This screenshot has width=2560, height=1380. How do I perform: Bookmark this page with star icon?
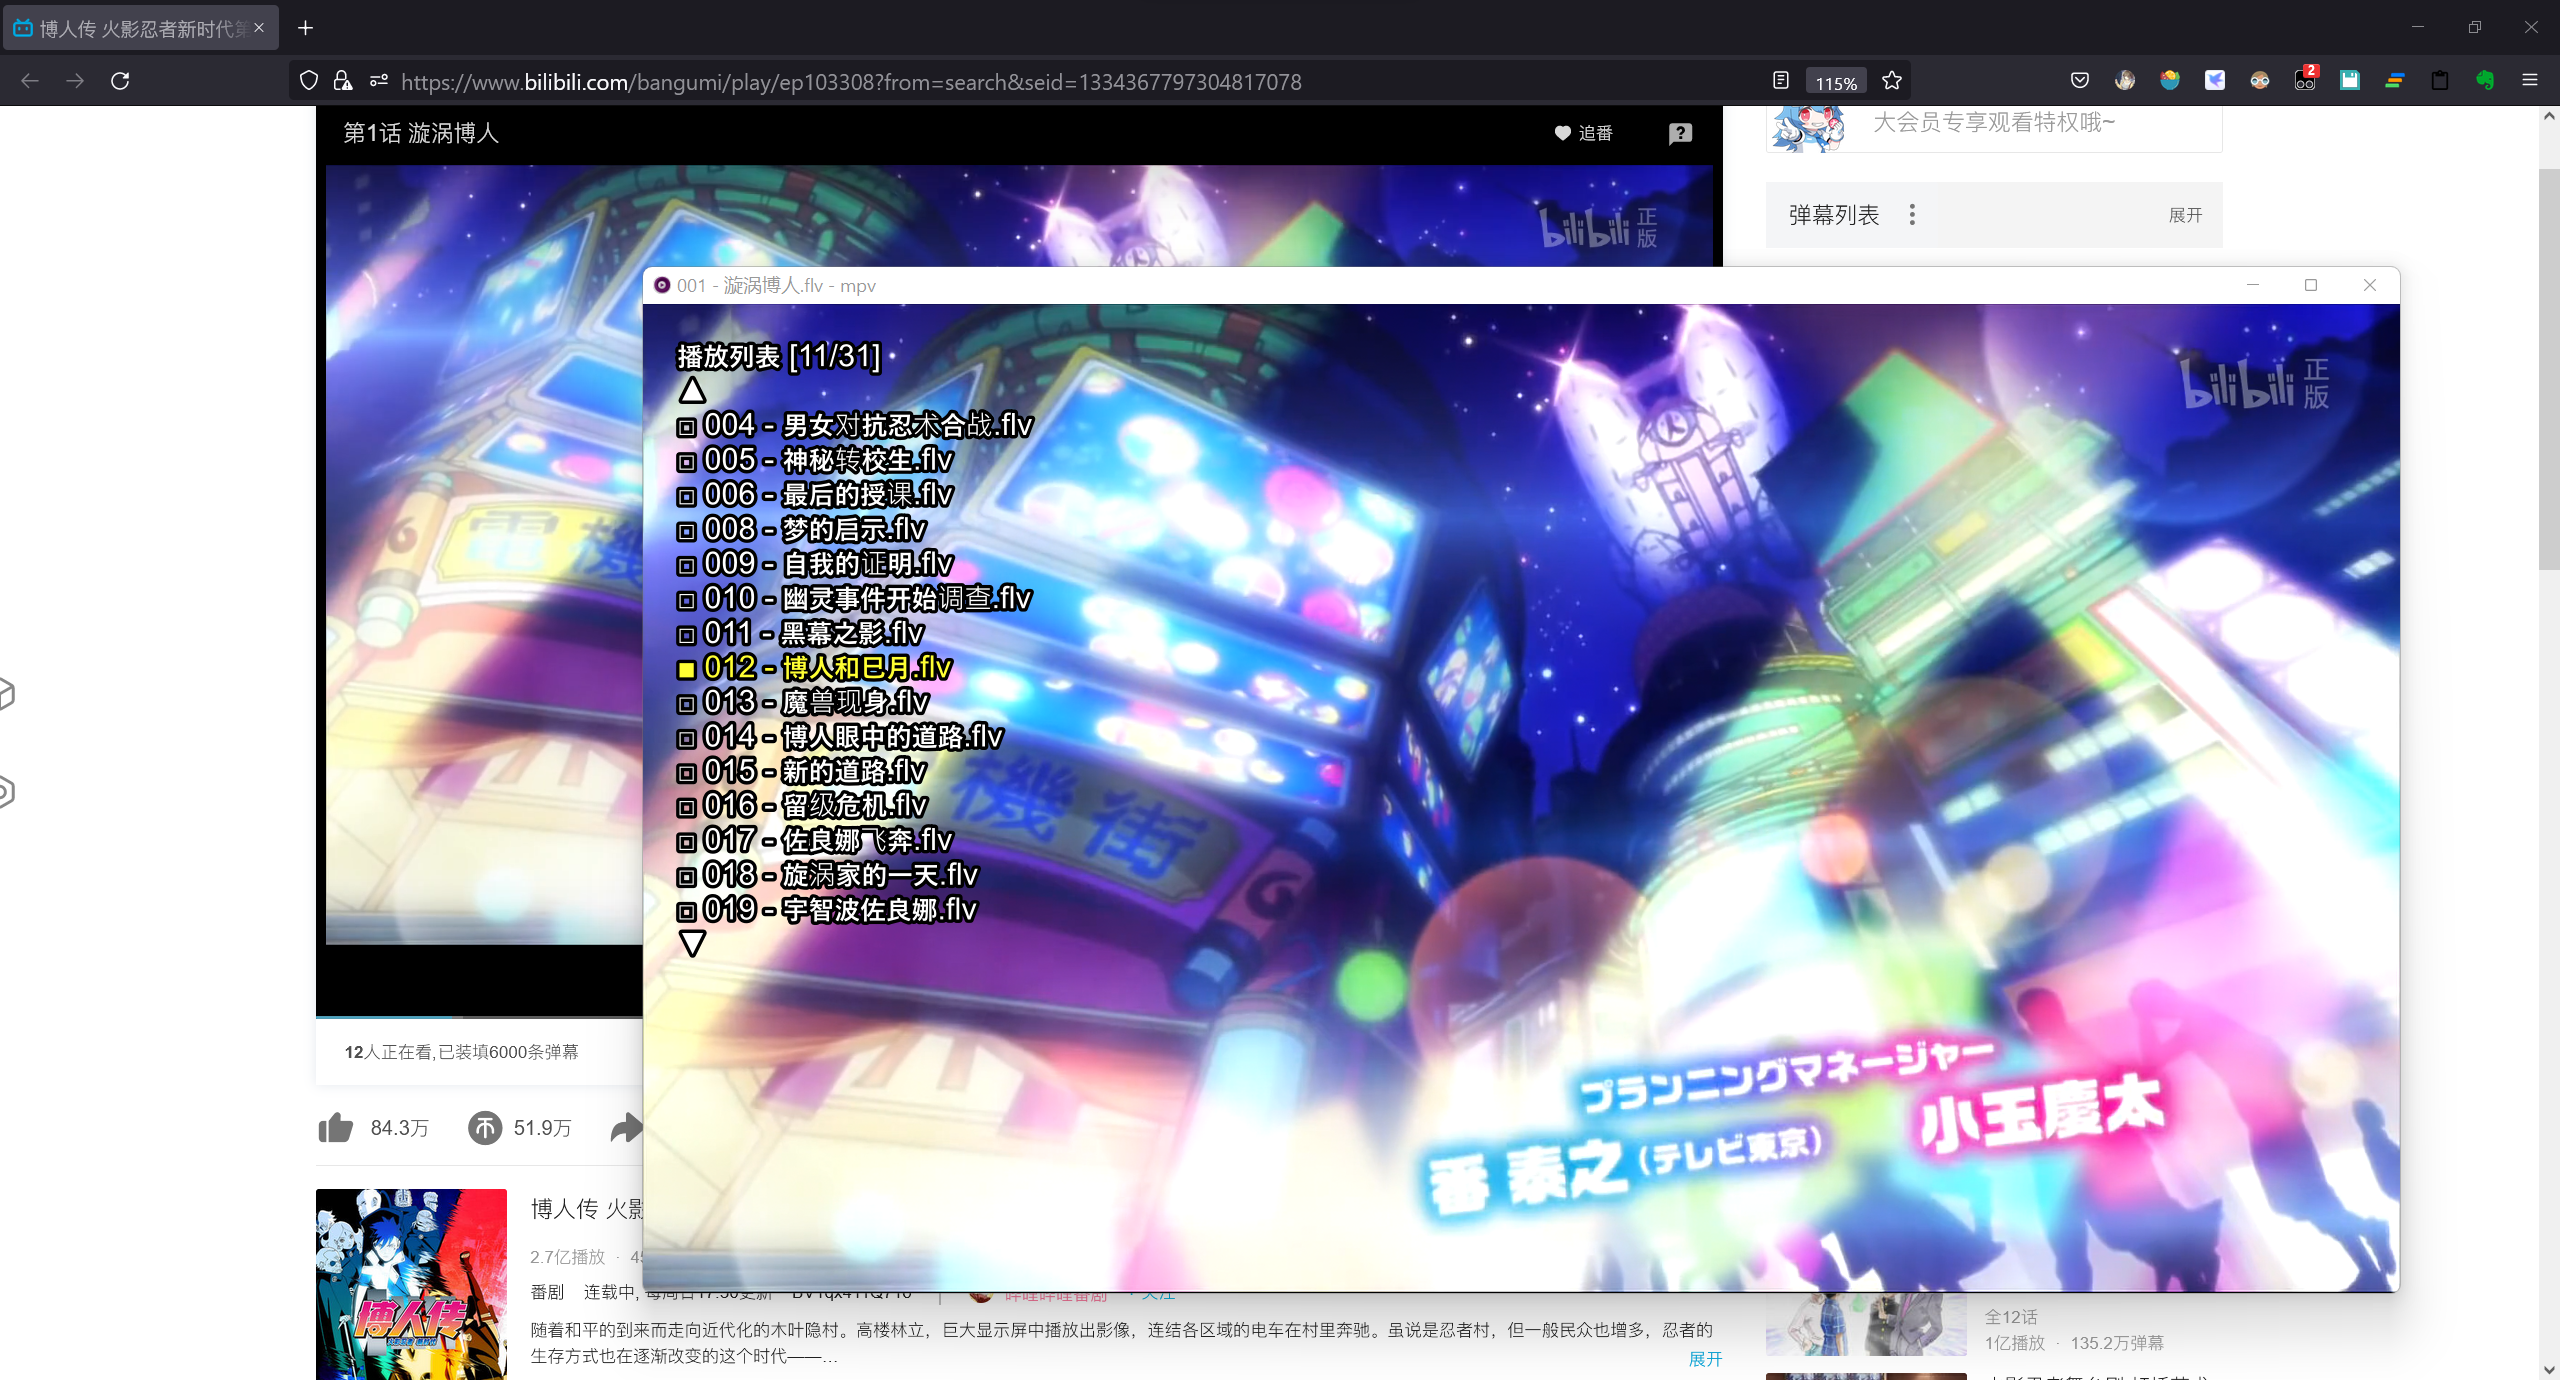coord(1891,81)
